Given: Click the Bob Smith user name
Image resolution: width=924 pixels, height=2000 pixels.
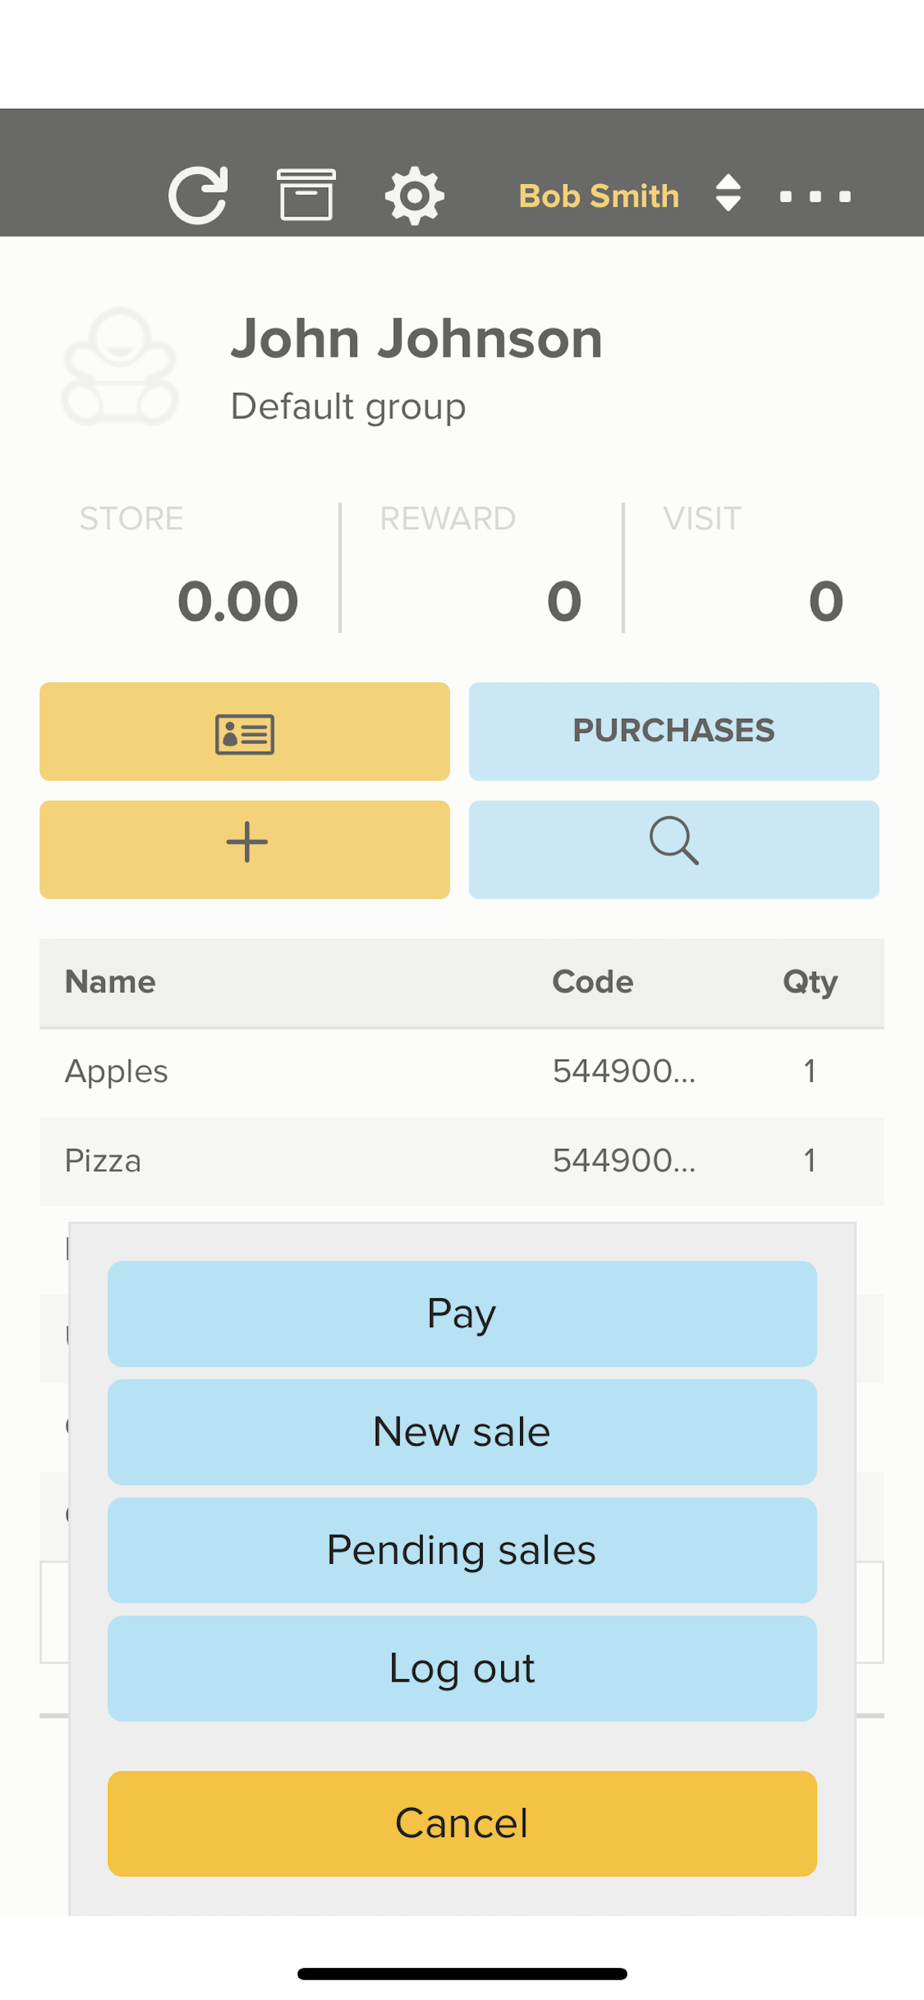Looking at the screenshot, I should (598, 196).
